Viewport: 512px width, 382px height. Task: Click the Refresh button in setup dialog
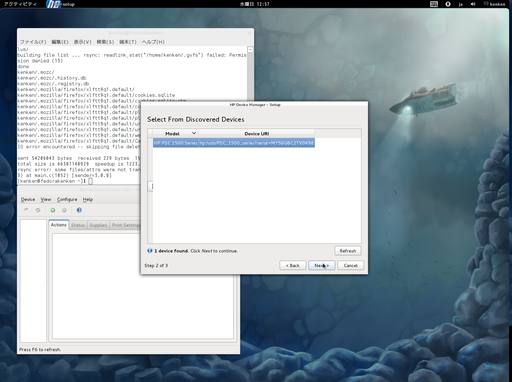click(x=348, y=251)
